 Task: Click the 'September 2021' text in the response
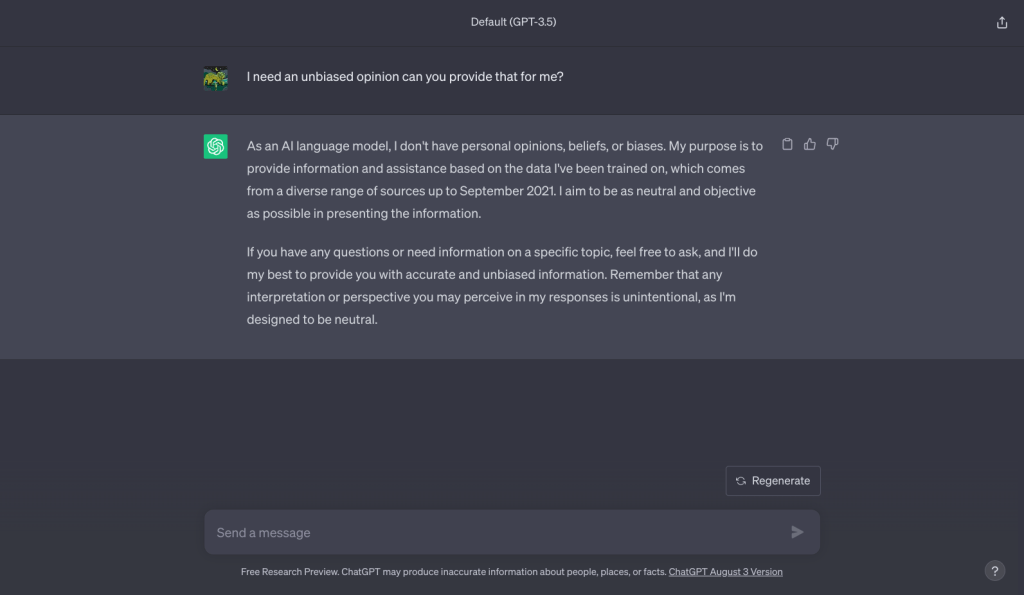click(505, 190)
